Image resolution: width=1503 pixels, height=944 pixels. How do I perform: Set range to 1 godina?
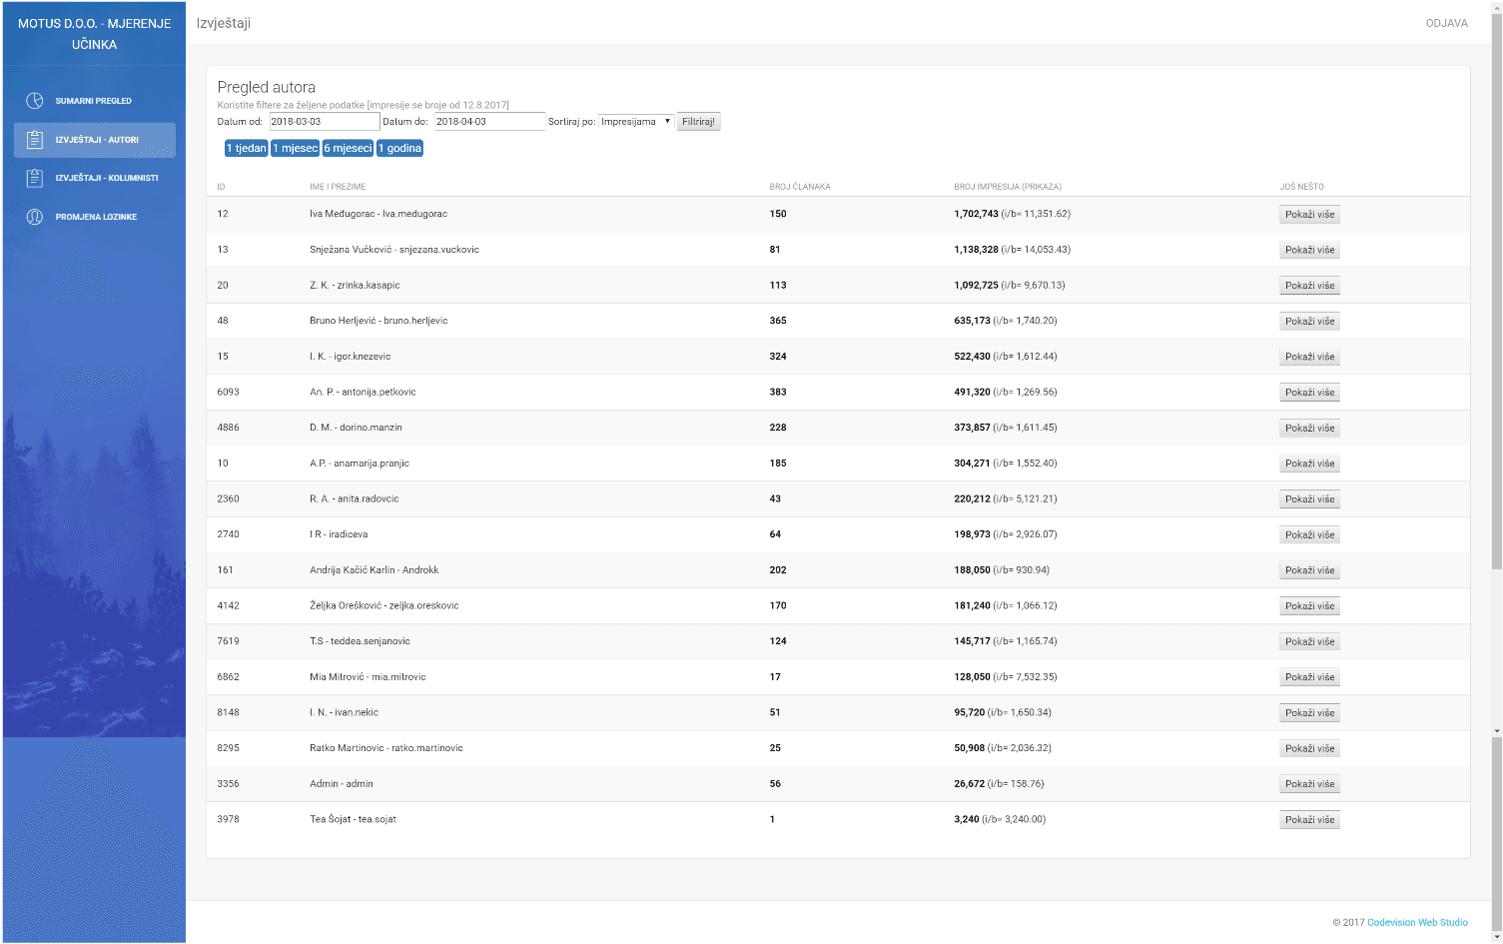[x=400, y=148]
